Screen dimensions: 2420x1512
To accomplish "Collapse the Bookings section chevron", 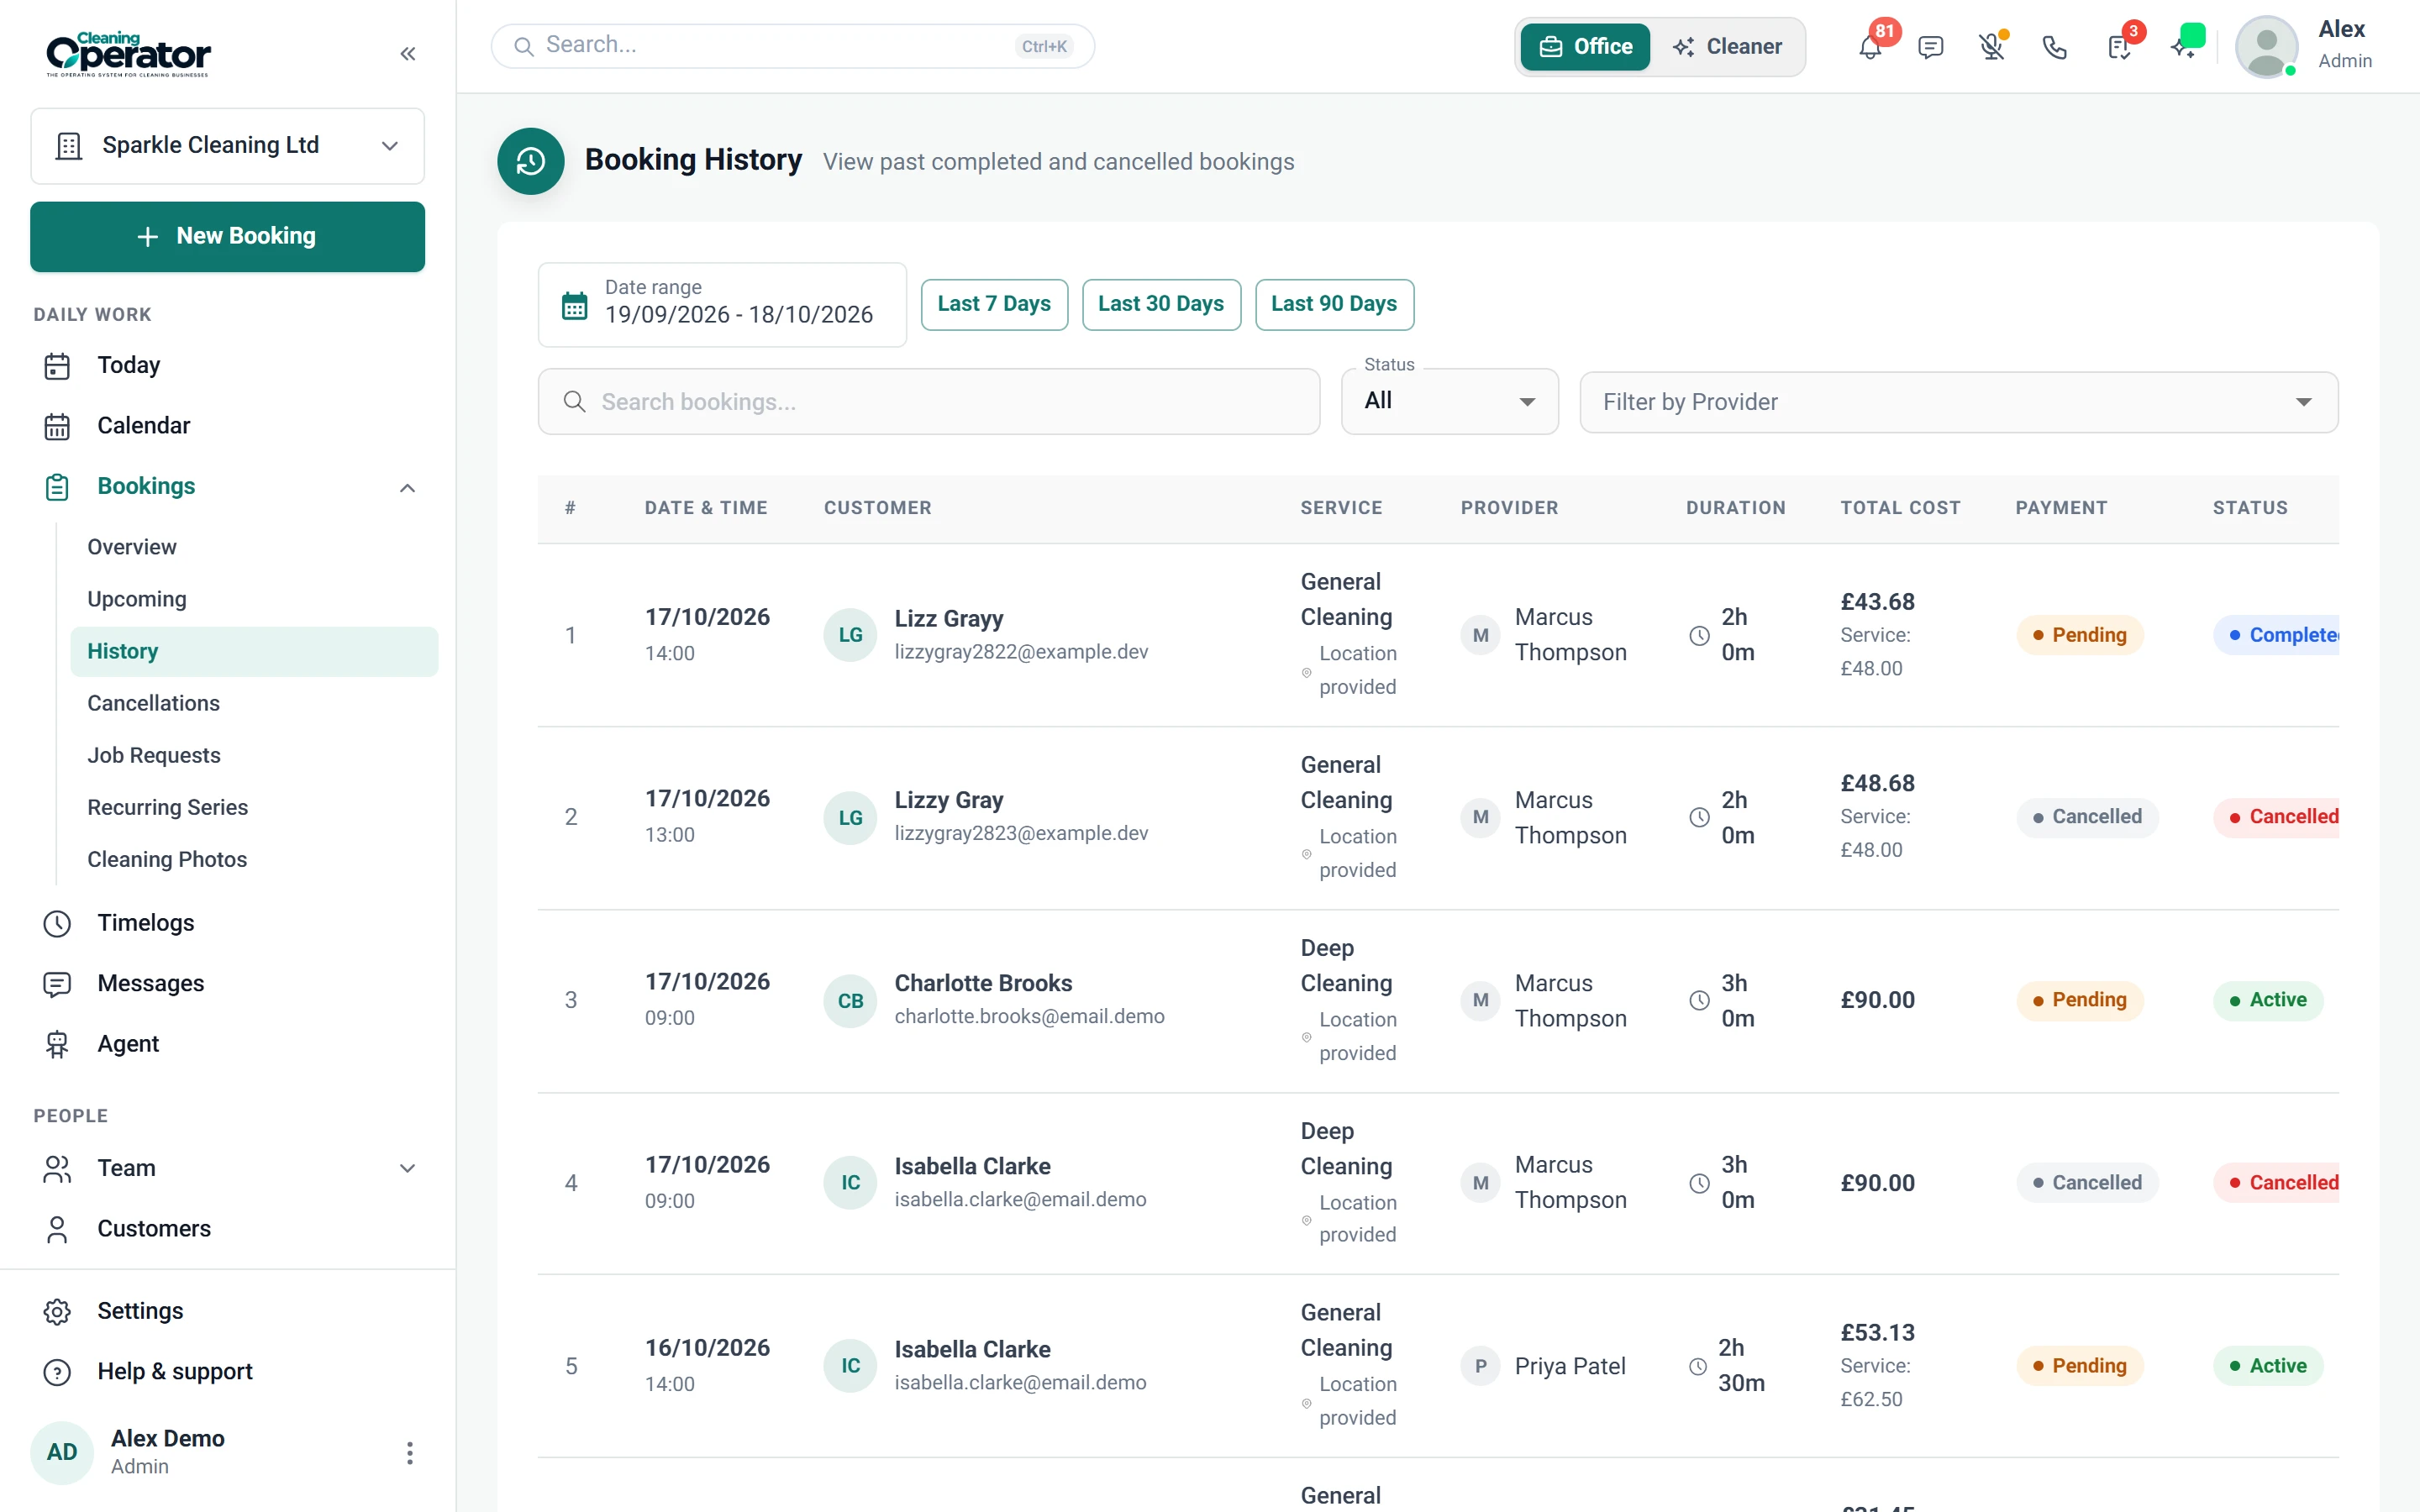I will click(x=407, y=488).
